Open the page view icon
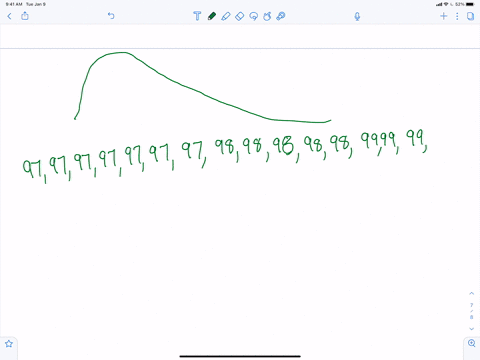 (470, 16)
